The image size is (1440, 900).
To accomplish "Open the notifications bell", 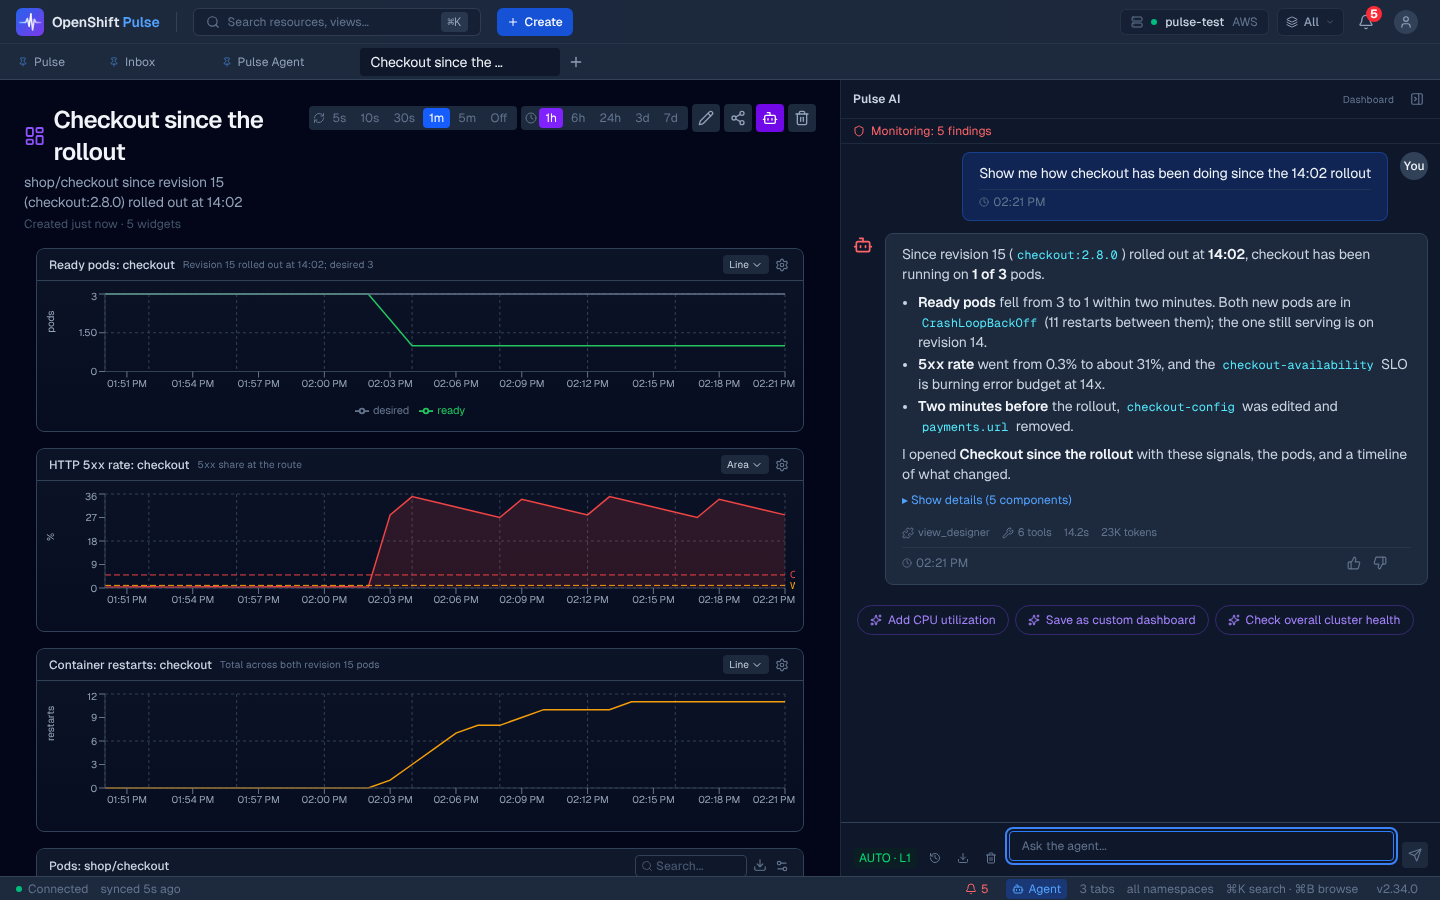I will pyautogui.click(x=1366, y=22).
